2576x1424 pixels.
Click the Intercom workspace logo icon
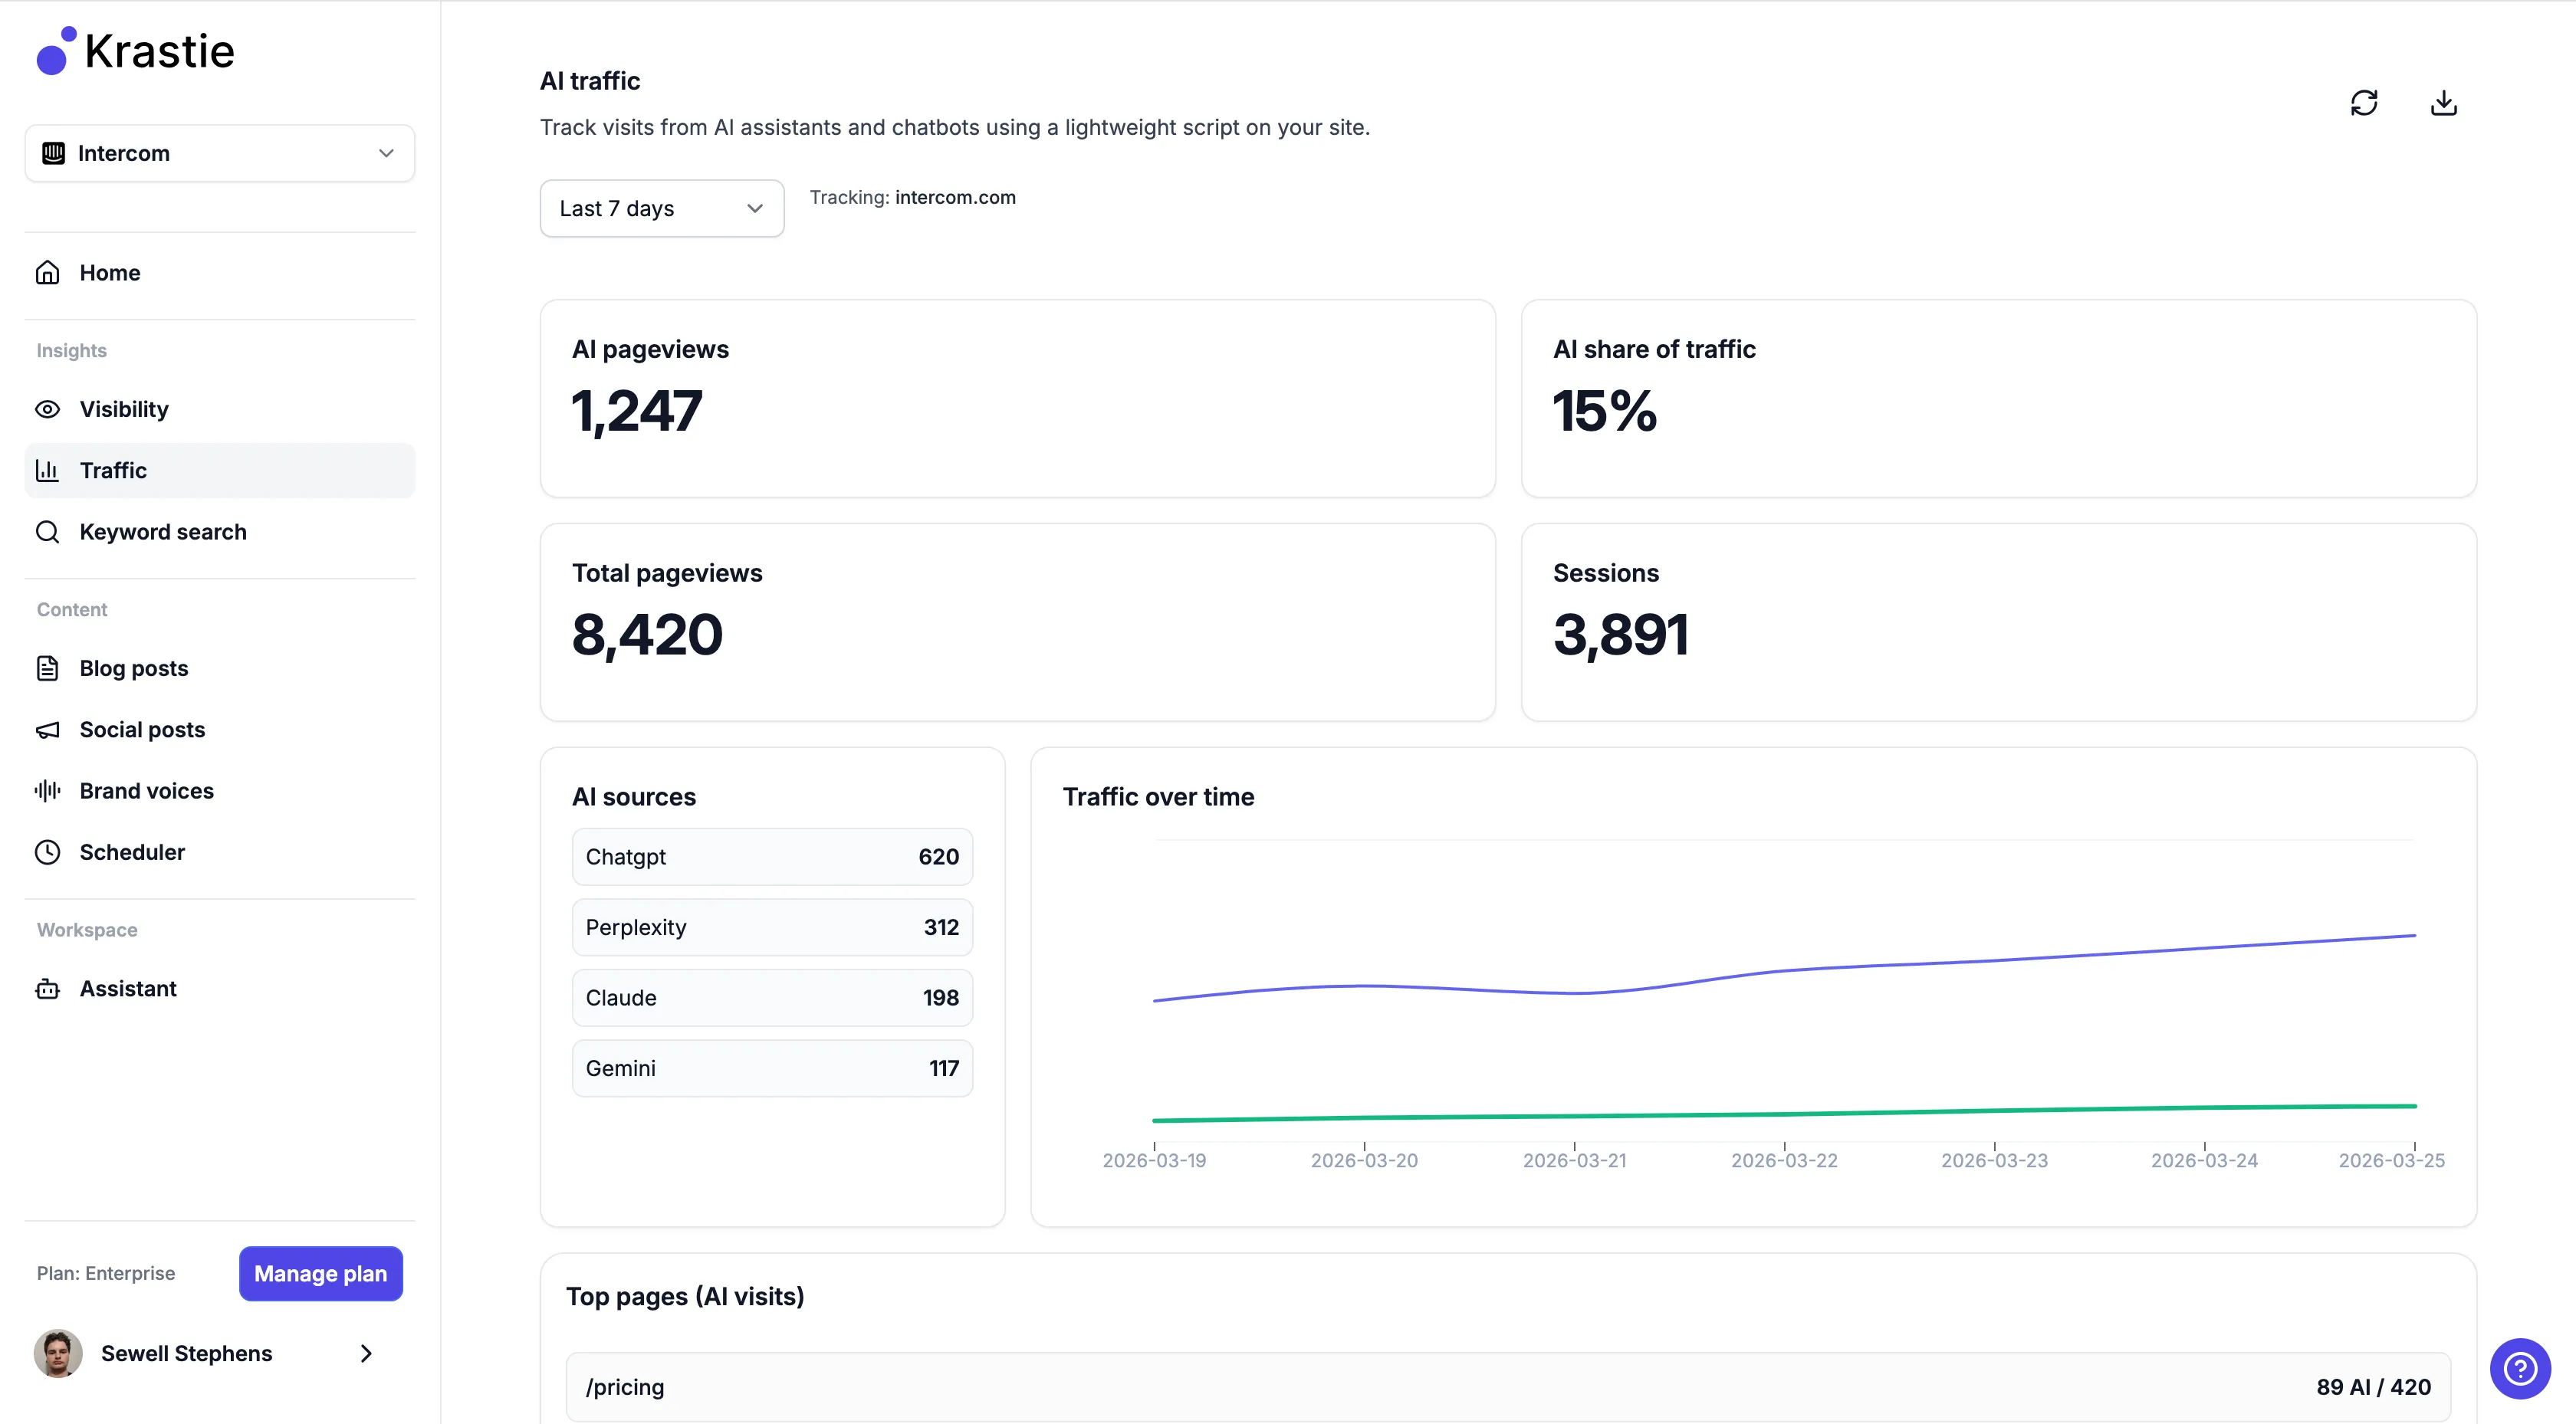coord(54,153)
